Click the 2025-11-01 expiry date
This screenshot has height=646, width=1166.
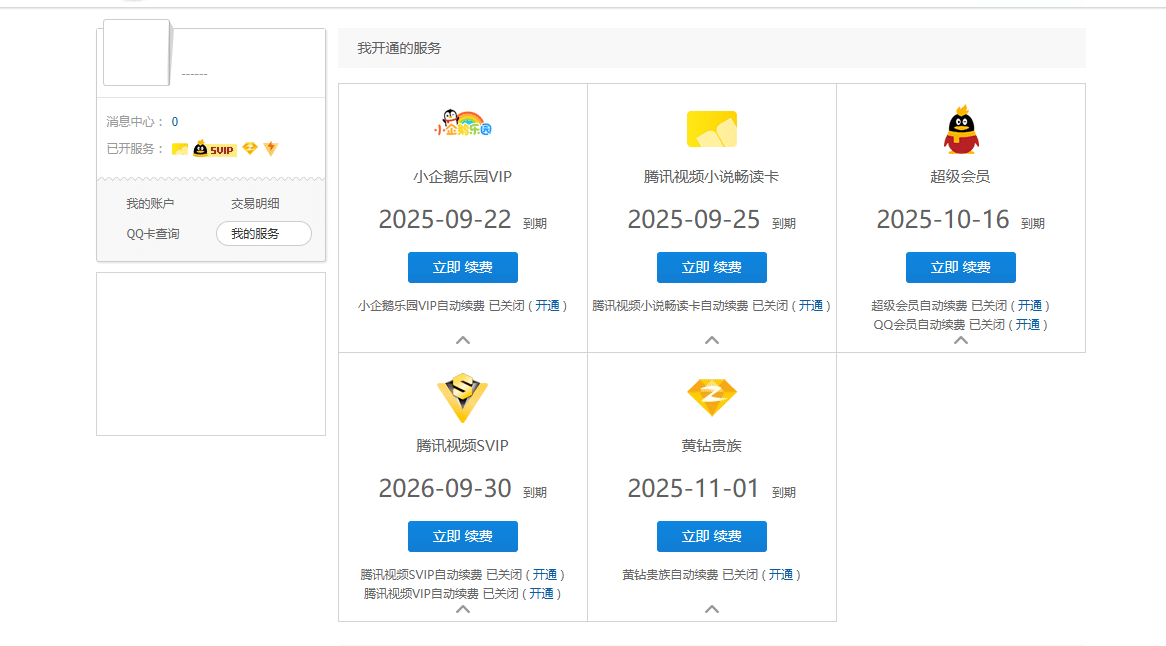click(694, 488)
